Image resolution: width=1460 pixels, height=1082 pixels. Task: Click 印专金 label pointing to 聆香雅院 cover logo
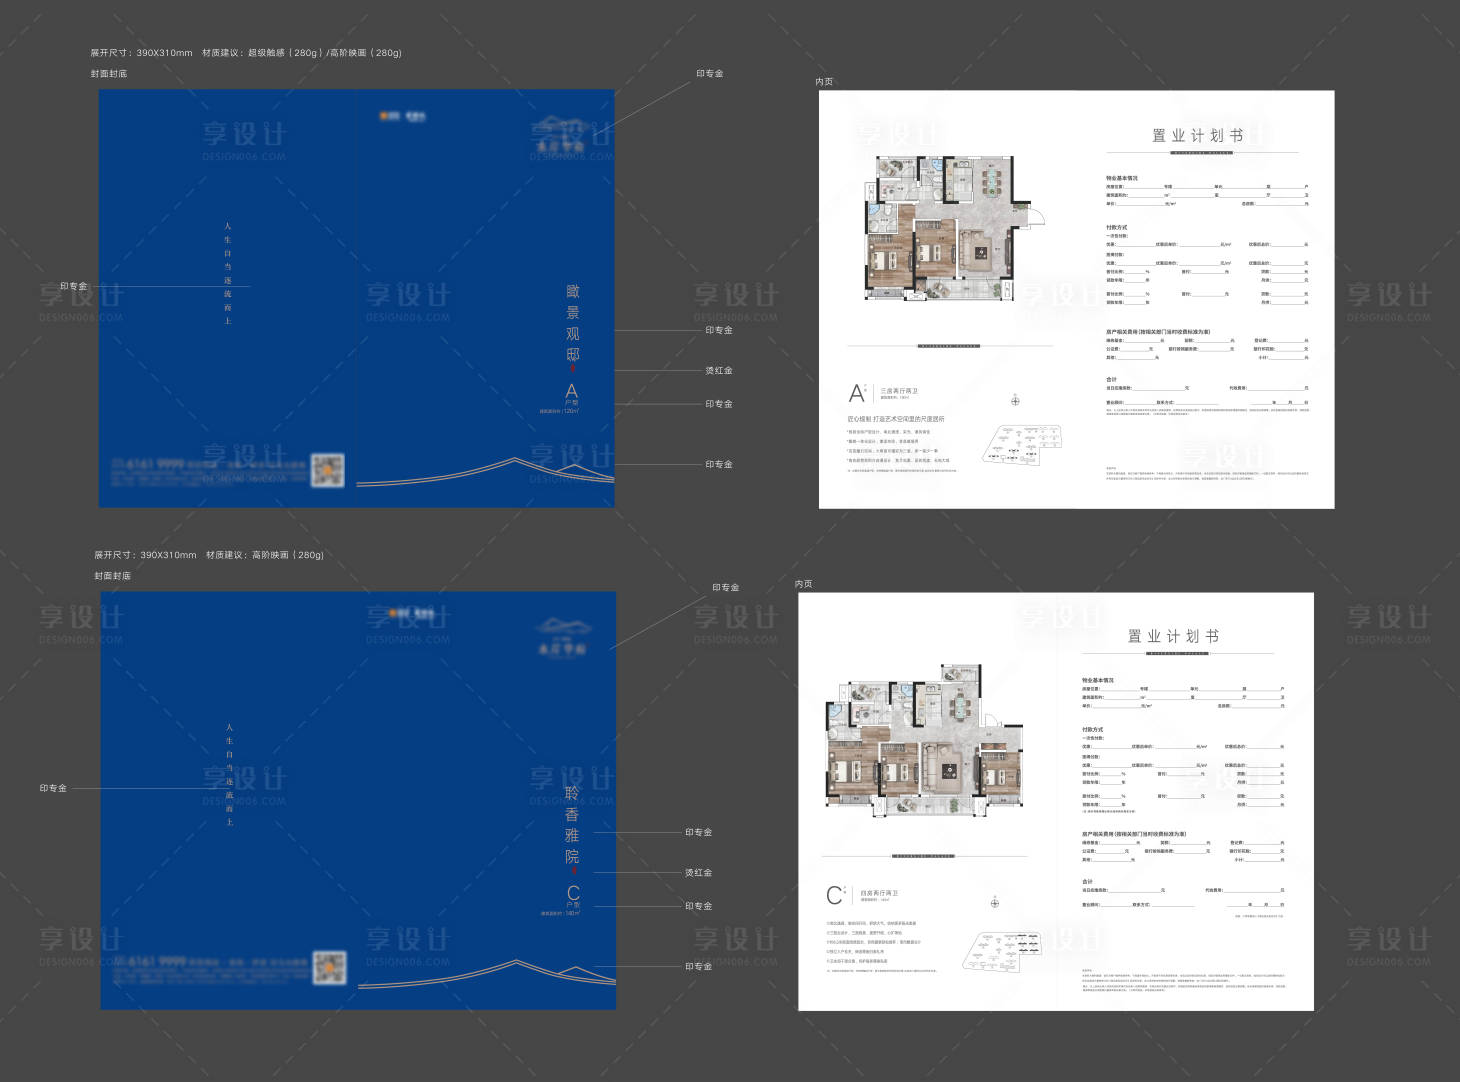[x=726, y=588]
